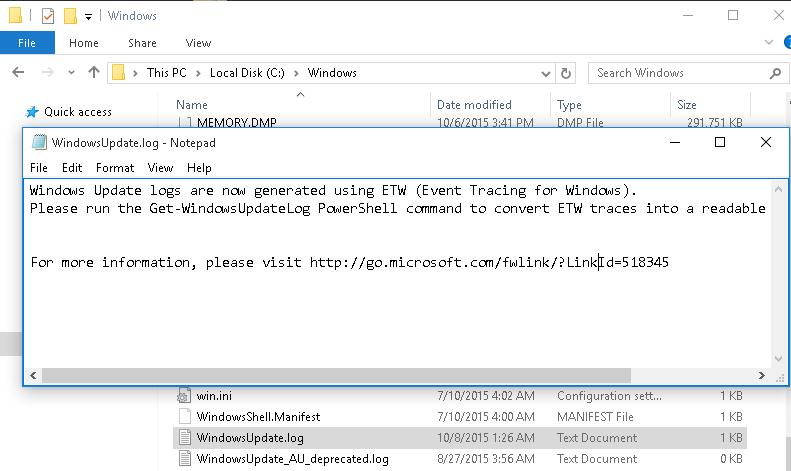Select the Windows breadcrumb segment
791x471 pixels.
(x=332, y=73)
